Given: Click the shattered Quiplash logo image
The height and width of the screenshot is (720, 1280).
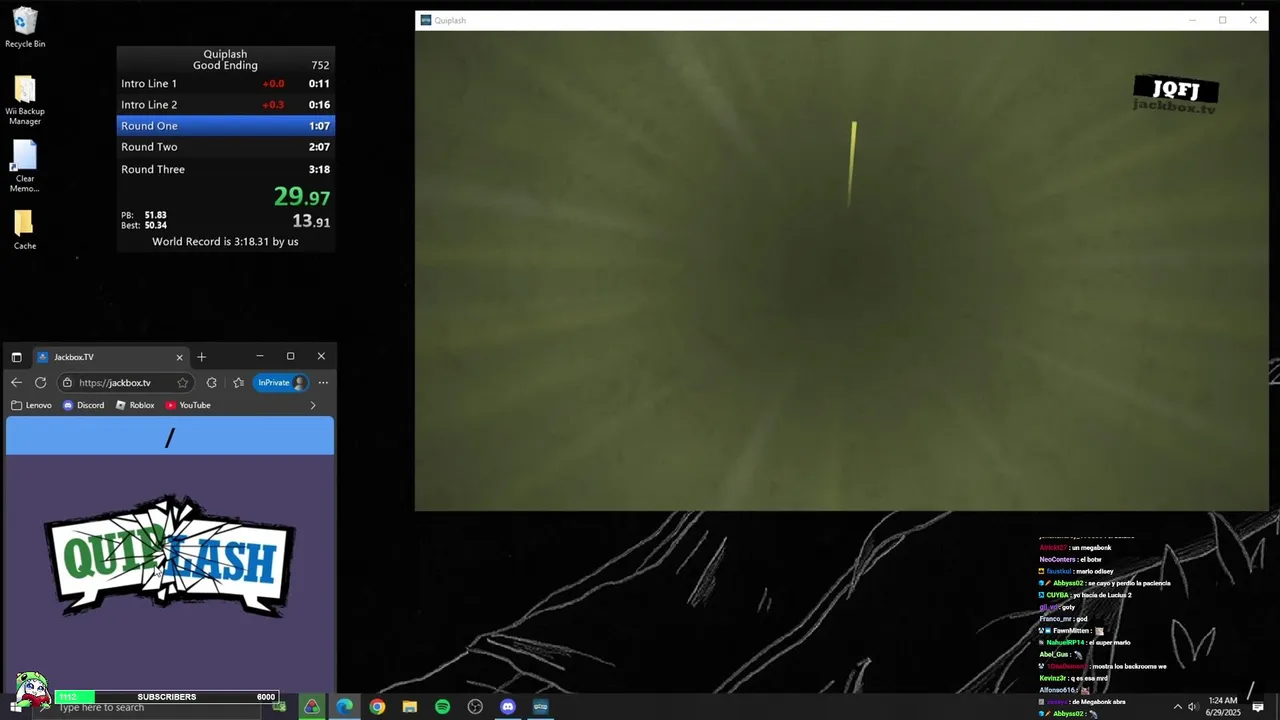Looking at the screenshot, I should tap(170, 556).
